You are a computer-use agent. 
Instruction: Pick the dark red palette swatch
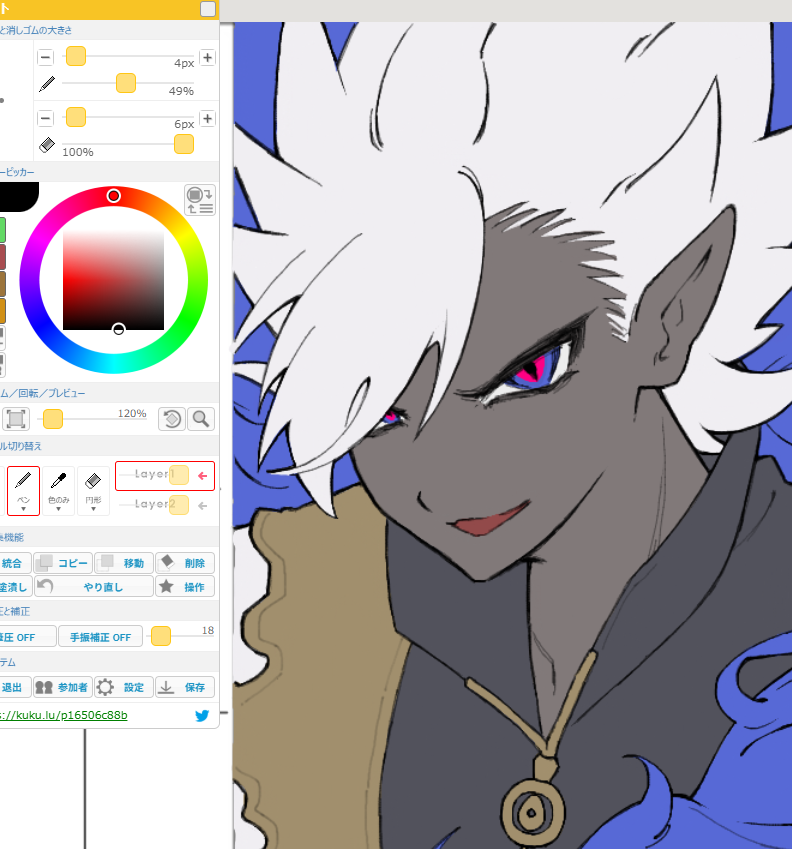(2, 257)
